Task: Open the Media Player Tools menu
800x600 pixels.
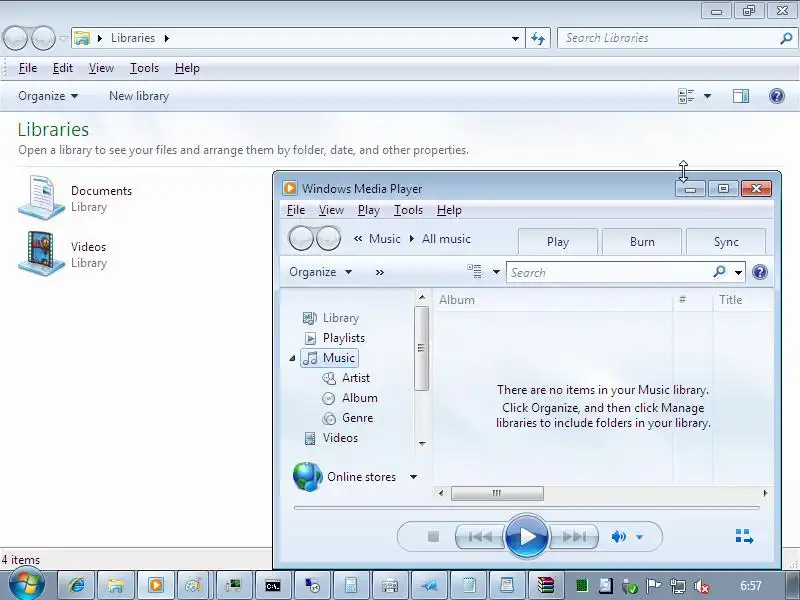Action: click(408, 210)
